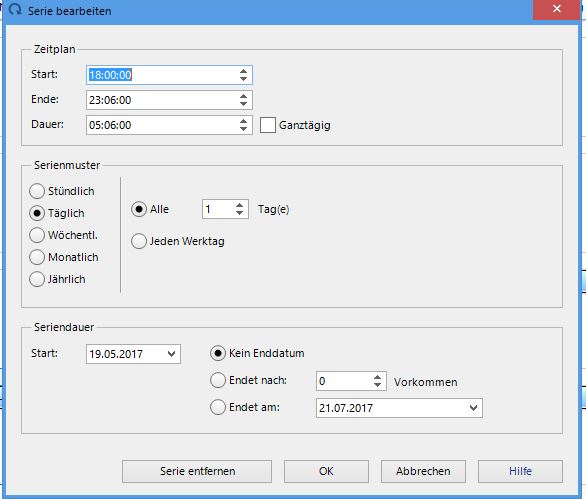The width and height of the screenshot is (586, 499).
Task: Click the Endet am date text 21.07.2017
Action: [x=346, y=408]
